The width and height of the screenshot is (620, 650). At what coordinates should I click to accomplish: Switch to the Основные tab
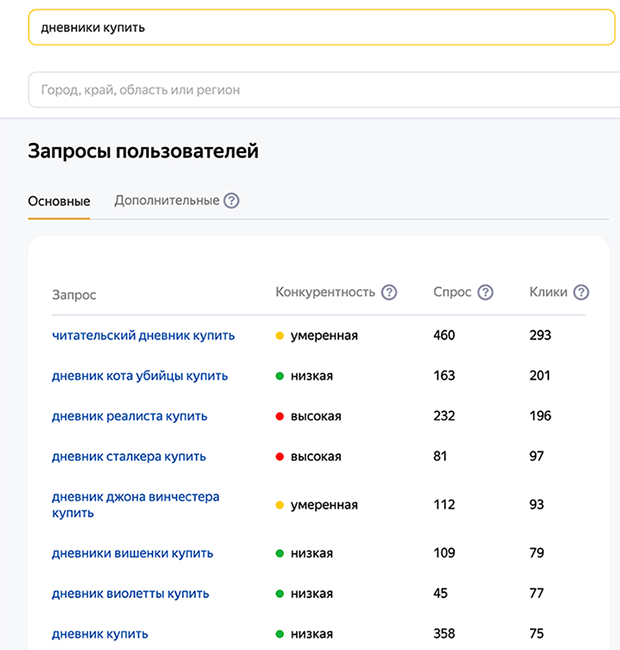59,201
